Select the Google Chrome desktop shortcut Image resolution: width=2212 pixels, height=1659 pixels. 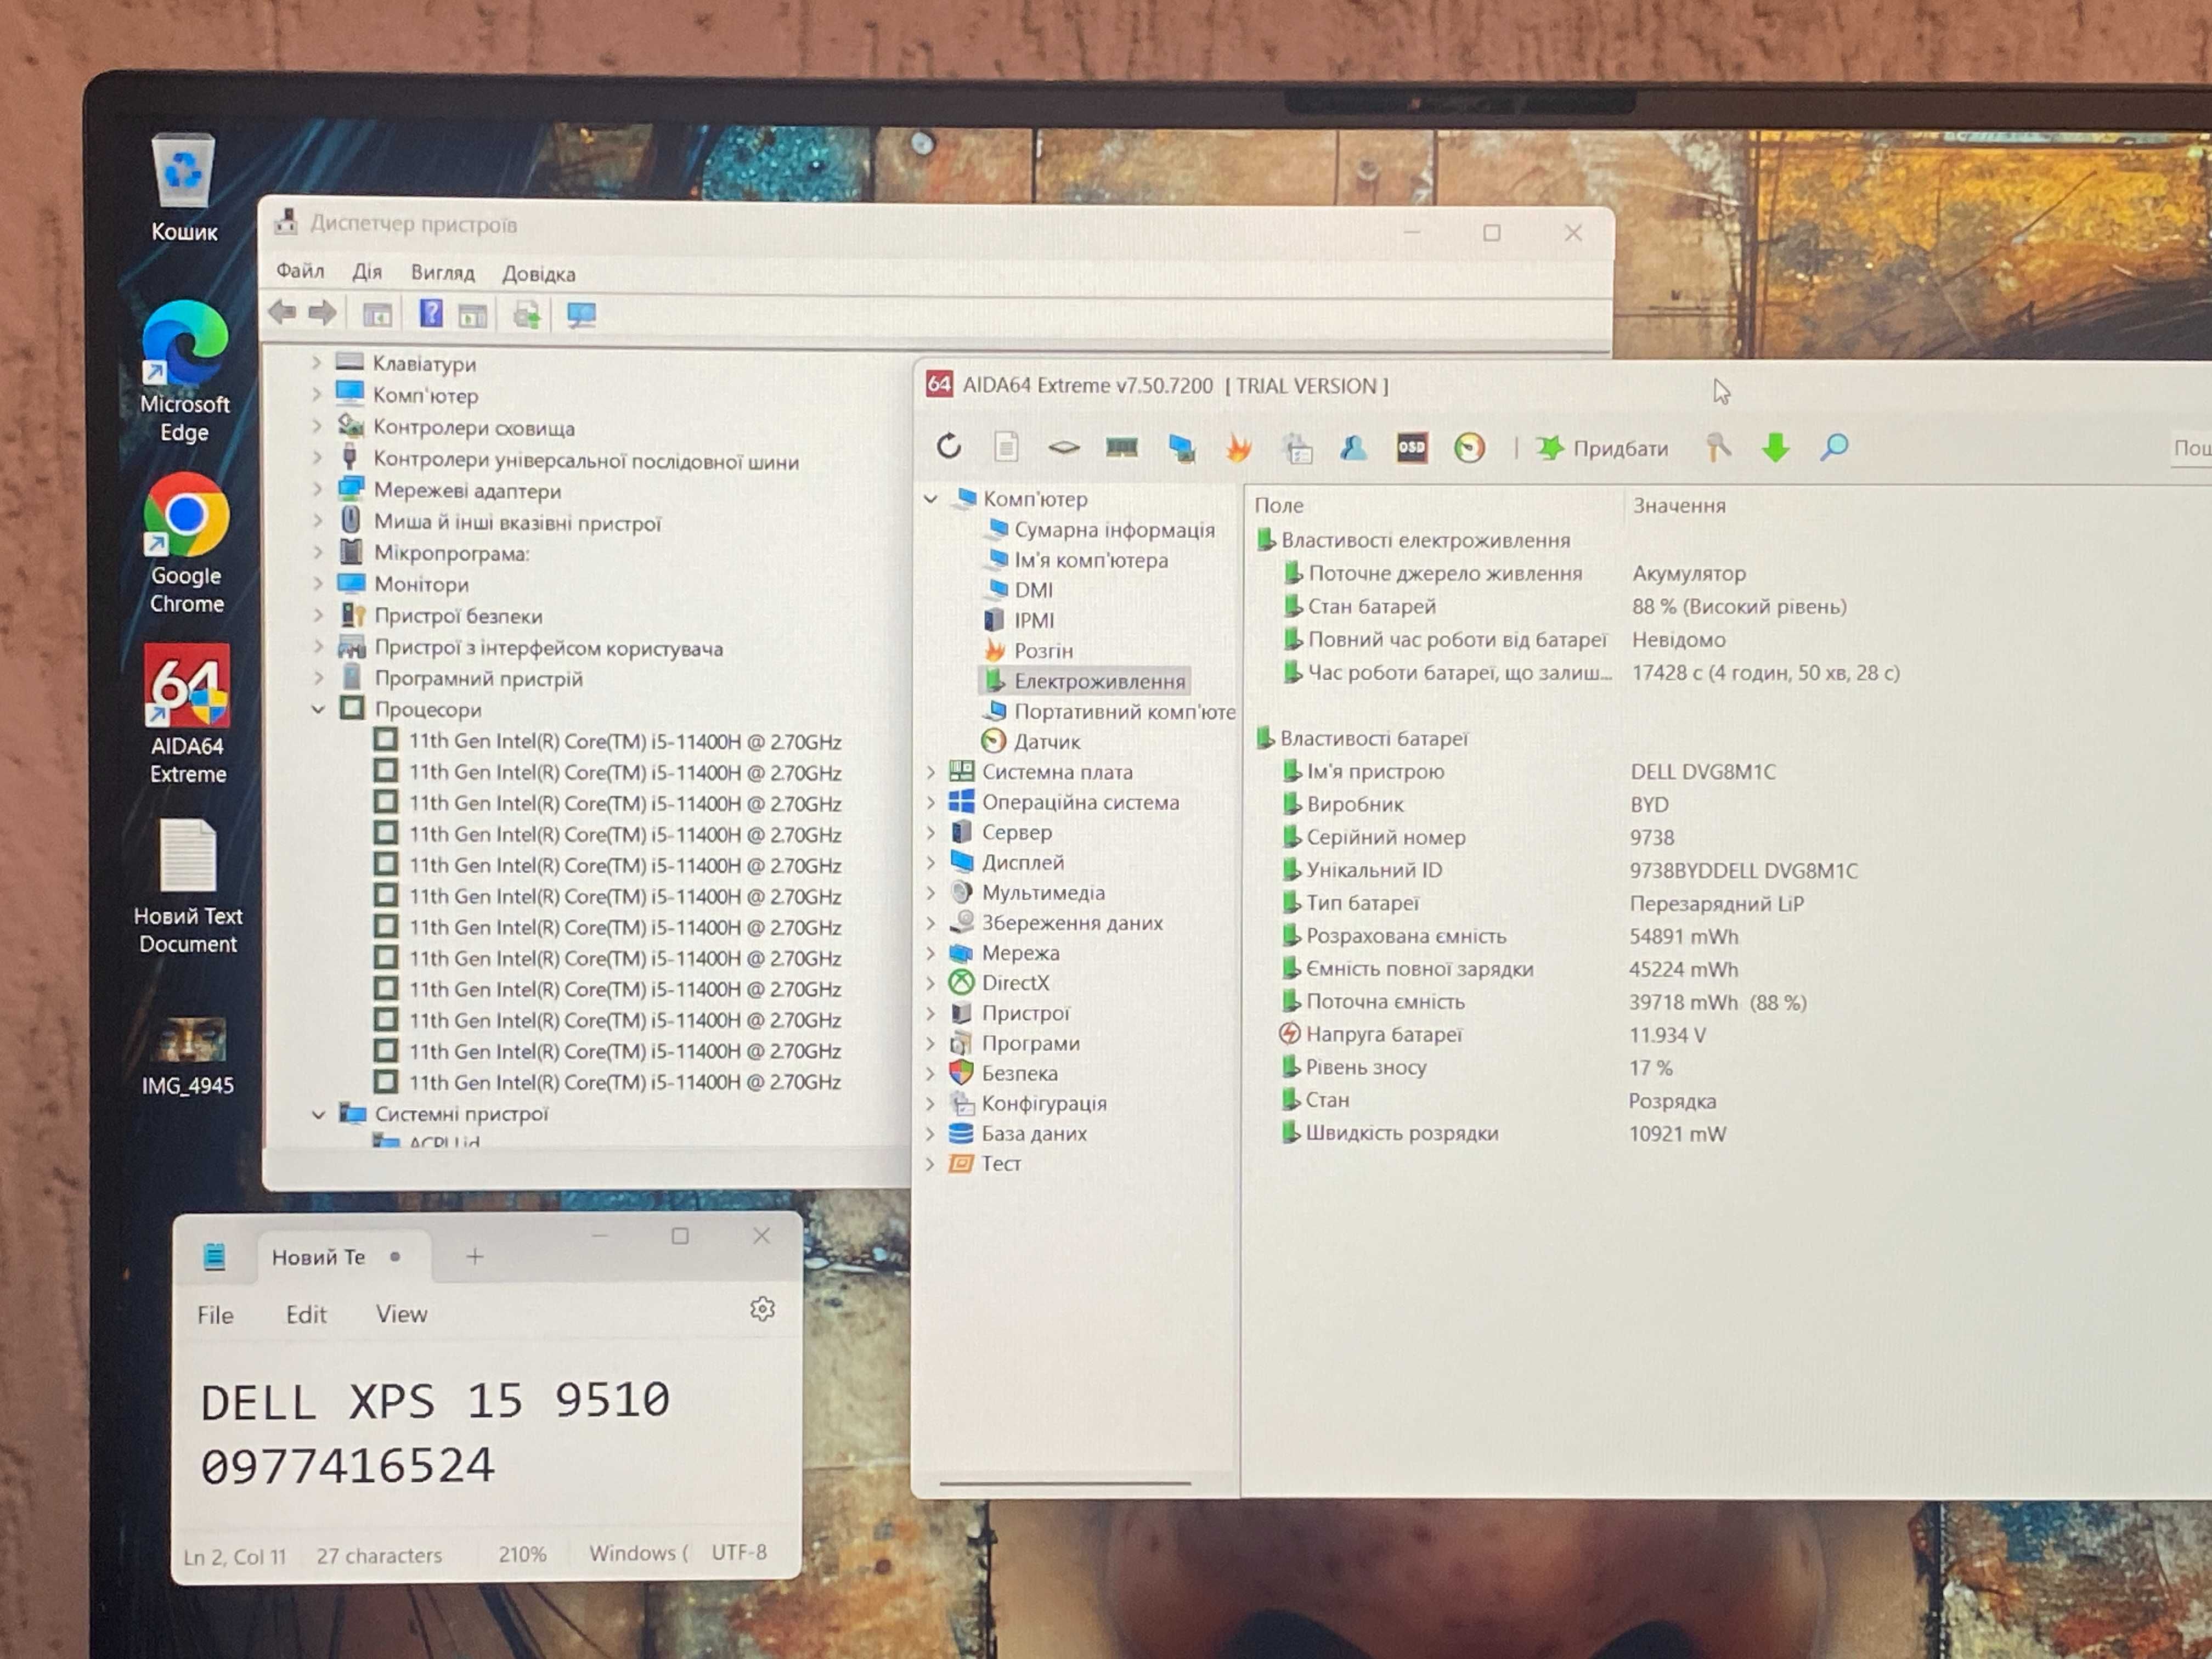[x=186, y=544]
